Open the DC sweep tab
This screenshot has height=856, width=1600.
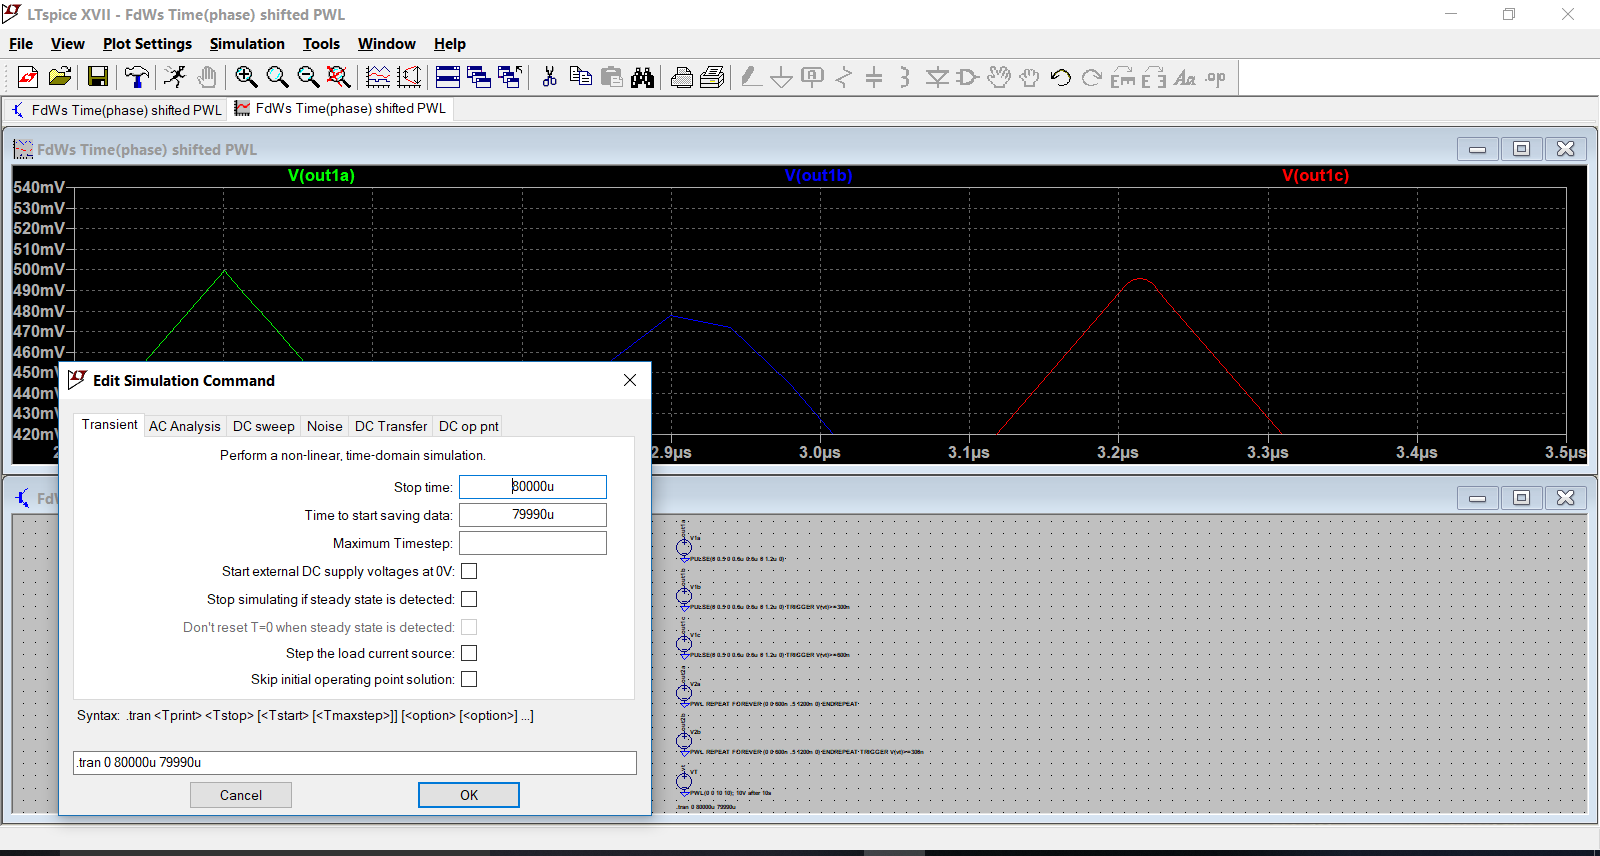tap(264, 426)
